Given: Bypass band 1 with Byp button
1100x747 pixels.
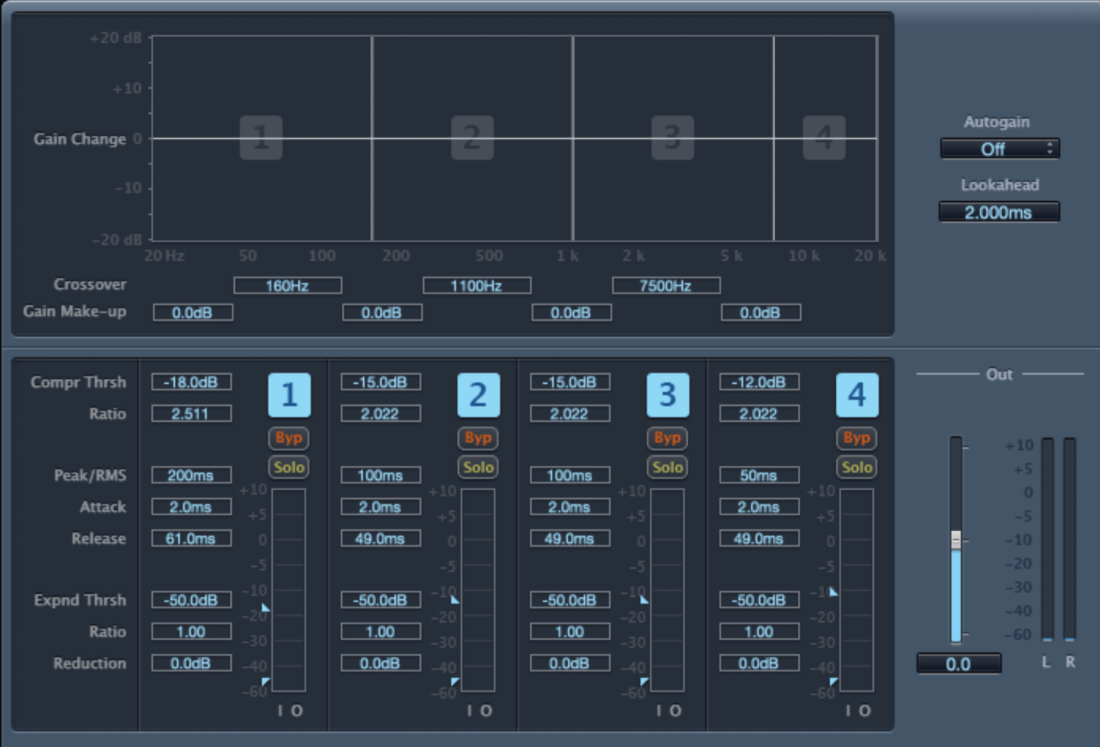Looking at the screenshot, I should point(289,438).
